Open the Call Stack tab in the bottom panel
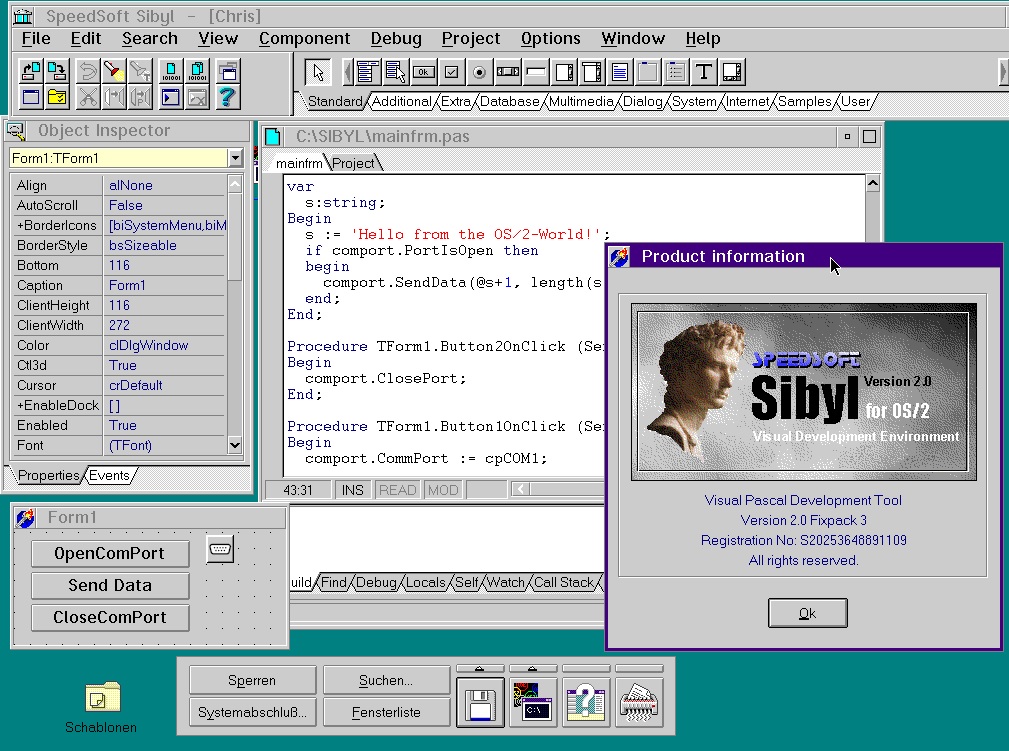The width and height of the screenshot is (1009, 751). coord(564,582)
